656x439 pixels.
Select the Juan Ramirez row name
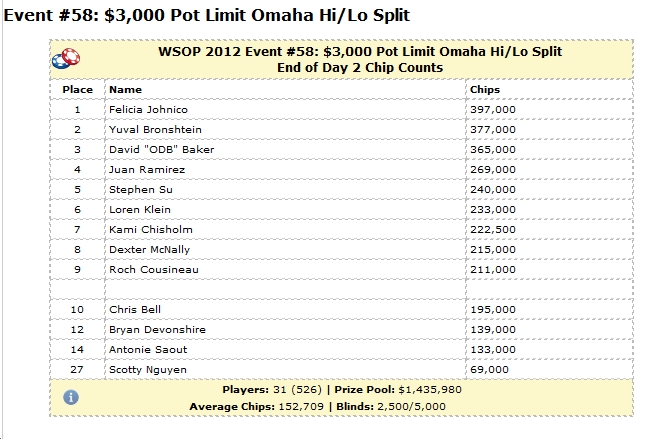click(x=147, y=170)
